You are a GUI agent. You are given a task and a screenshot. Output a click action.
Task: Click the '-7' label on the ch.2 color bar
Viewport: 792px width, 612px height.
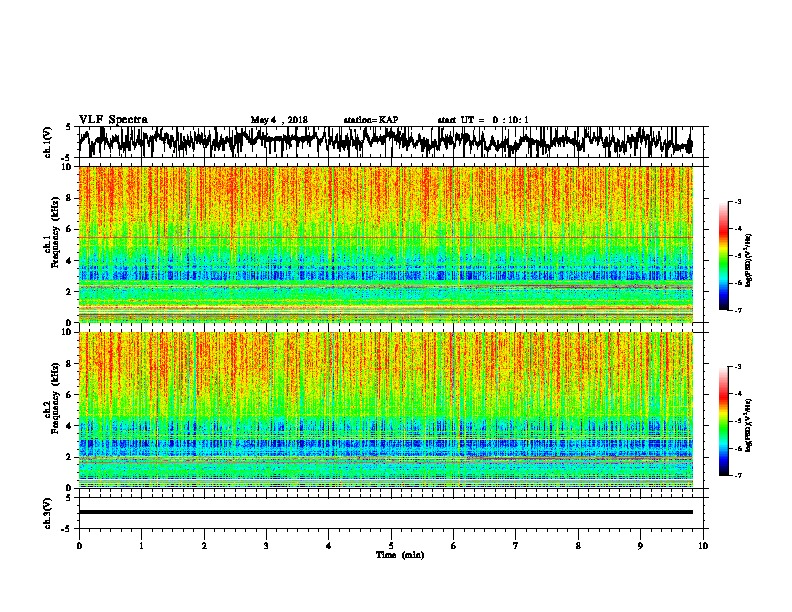737,475
